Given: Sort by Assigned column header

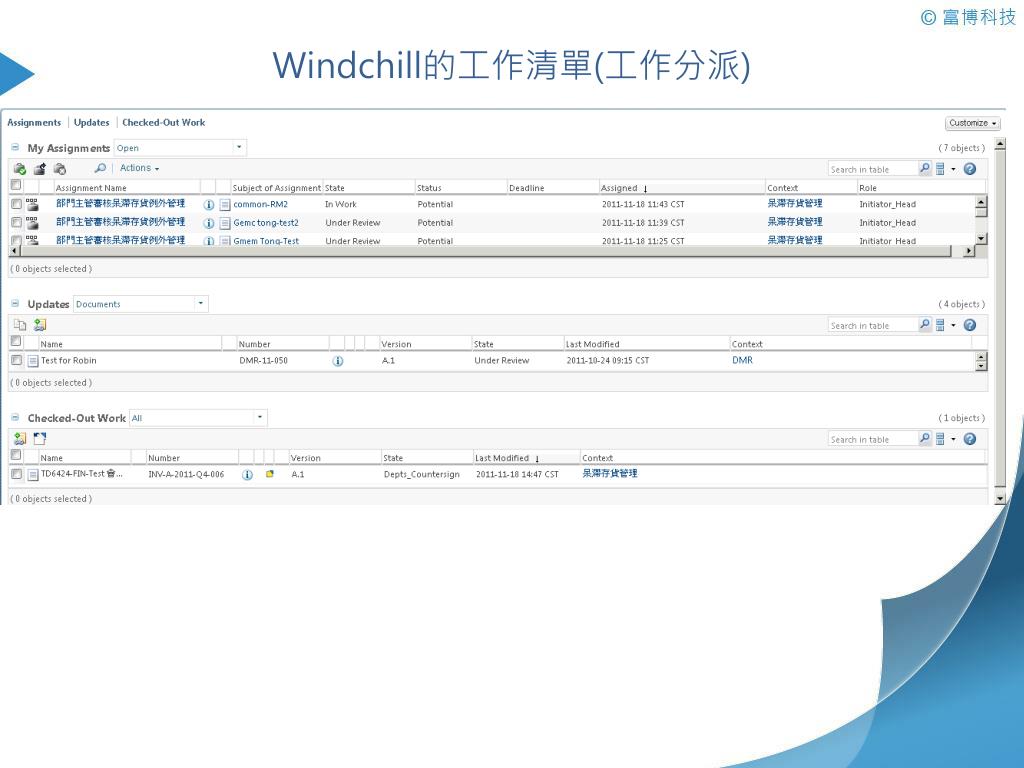Looking at the screenshot, I should point(618,188).
